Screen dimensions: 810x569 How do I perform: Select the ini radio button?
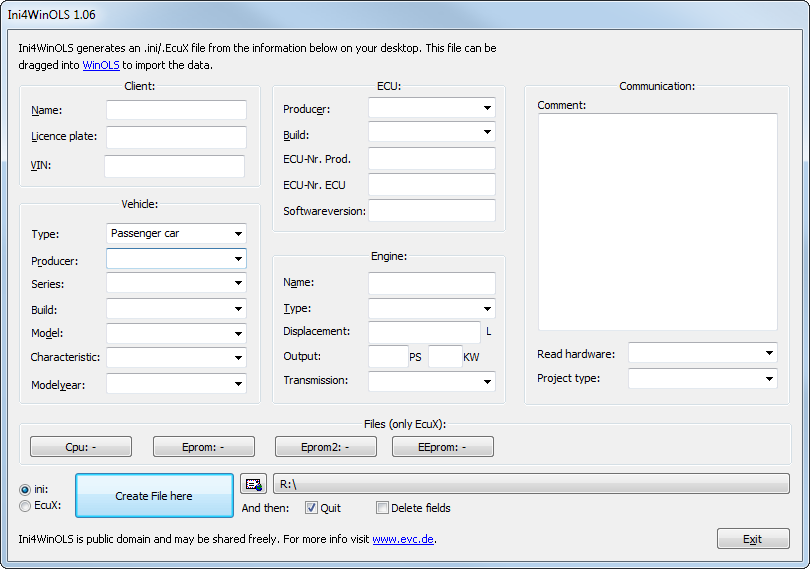click(x=25, y=489)
